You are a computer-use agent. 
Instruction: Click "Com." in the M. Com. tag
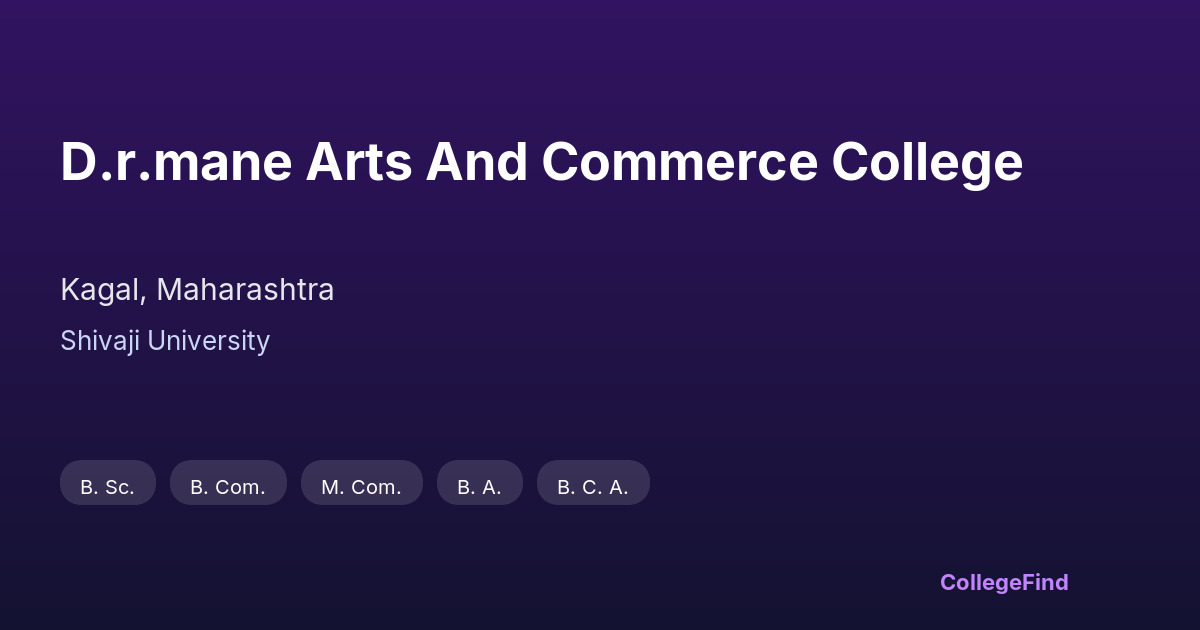(x=376, y=487)
